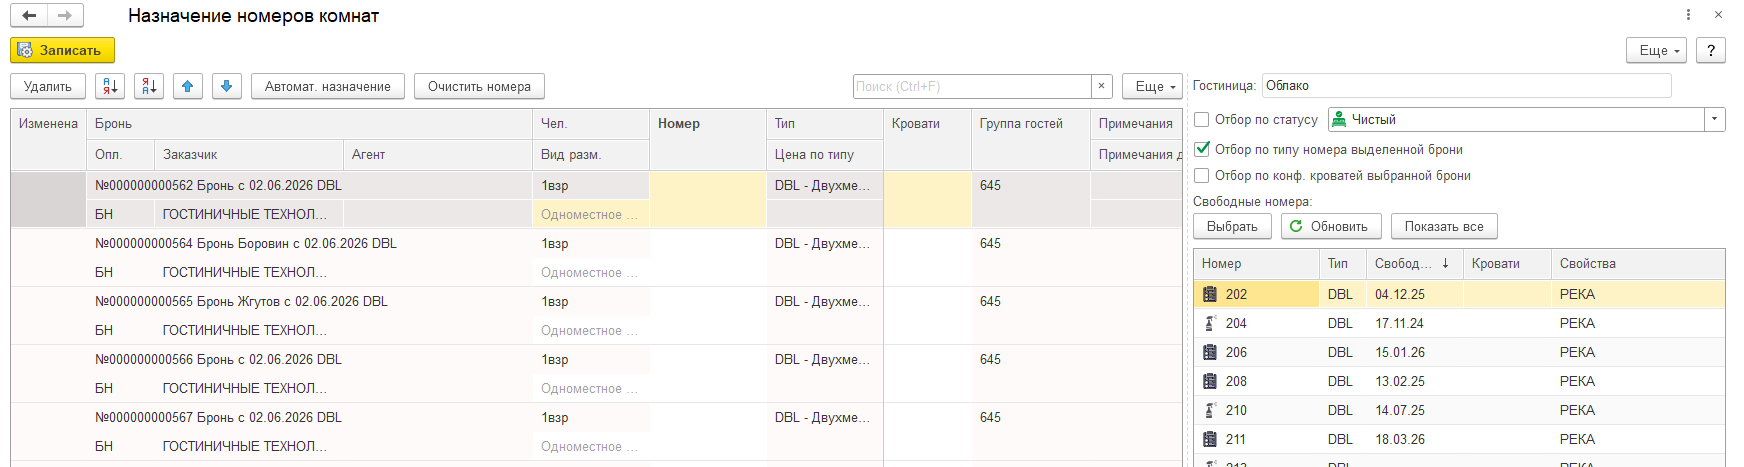
Task: Click date 15.01.26 in room 206 row
Action: (x=1400, y=352)
